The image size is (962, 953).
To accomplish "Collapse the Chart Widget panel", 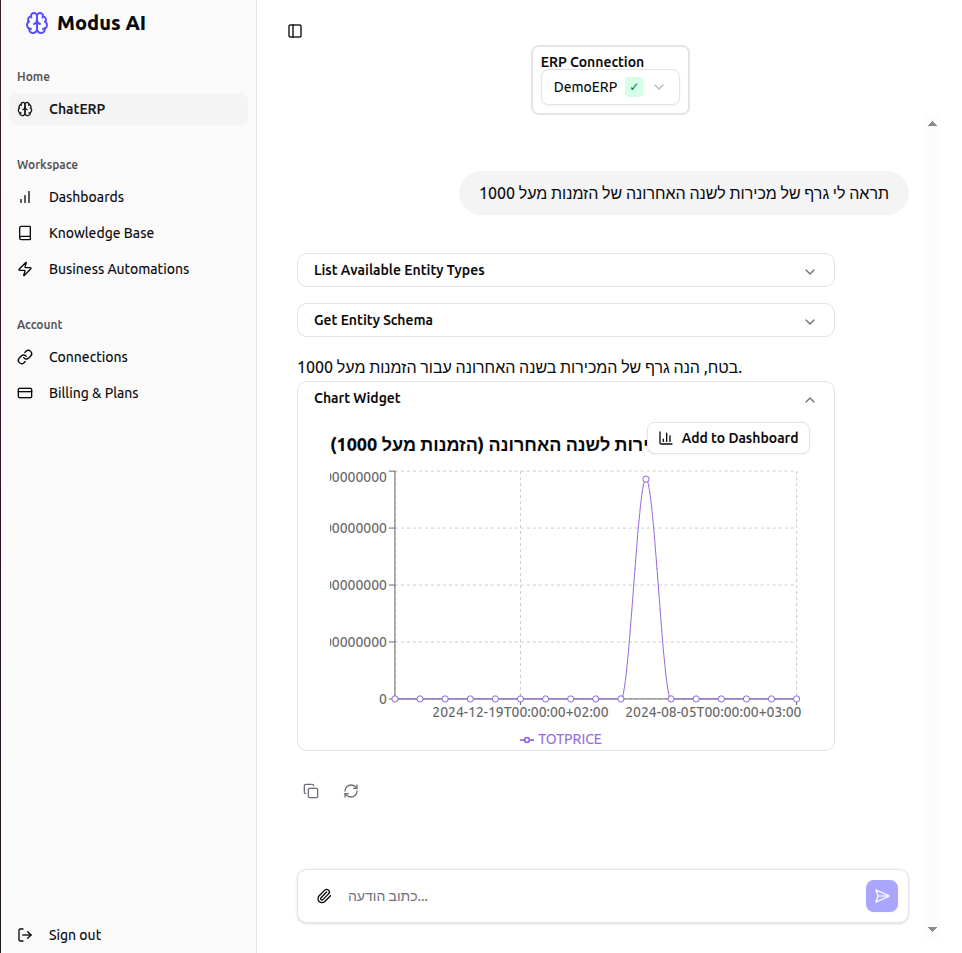I will pyautogui.click(x=810, y=398).
